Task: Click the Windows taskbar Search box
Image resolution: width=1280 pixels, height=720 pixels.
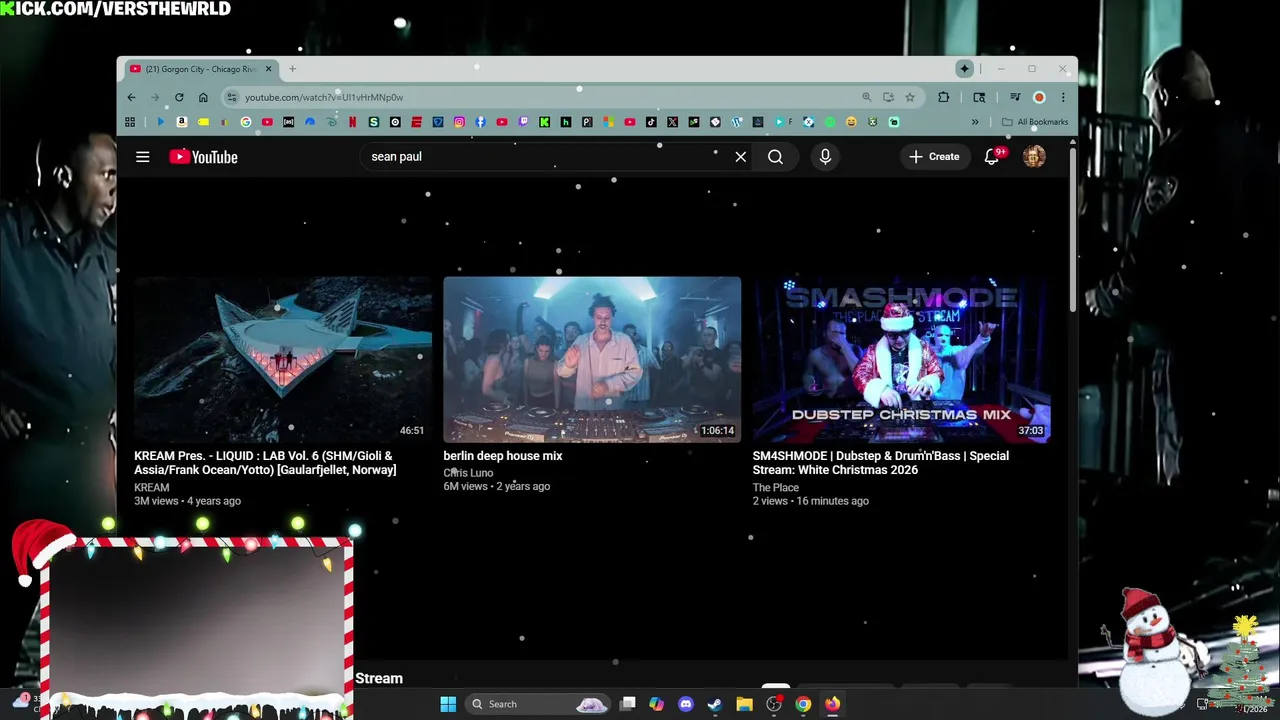Action: 538,704
